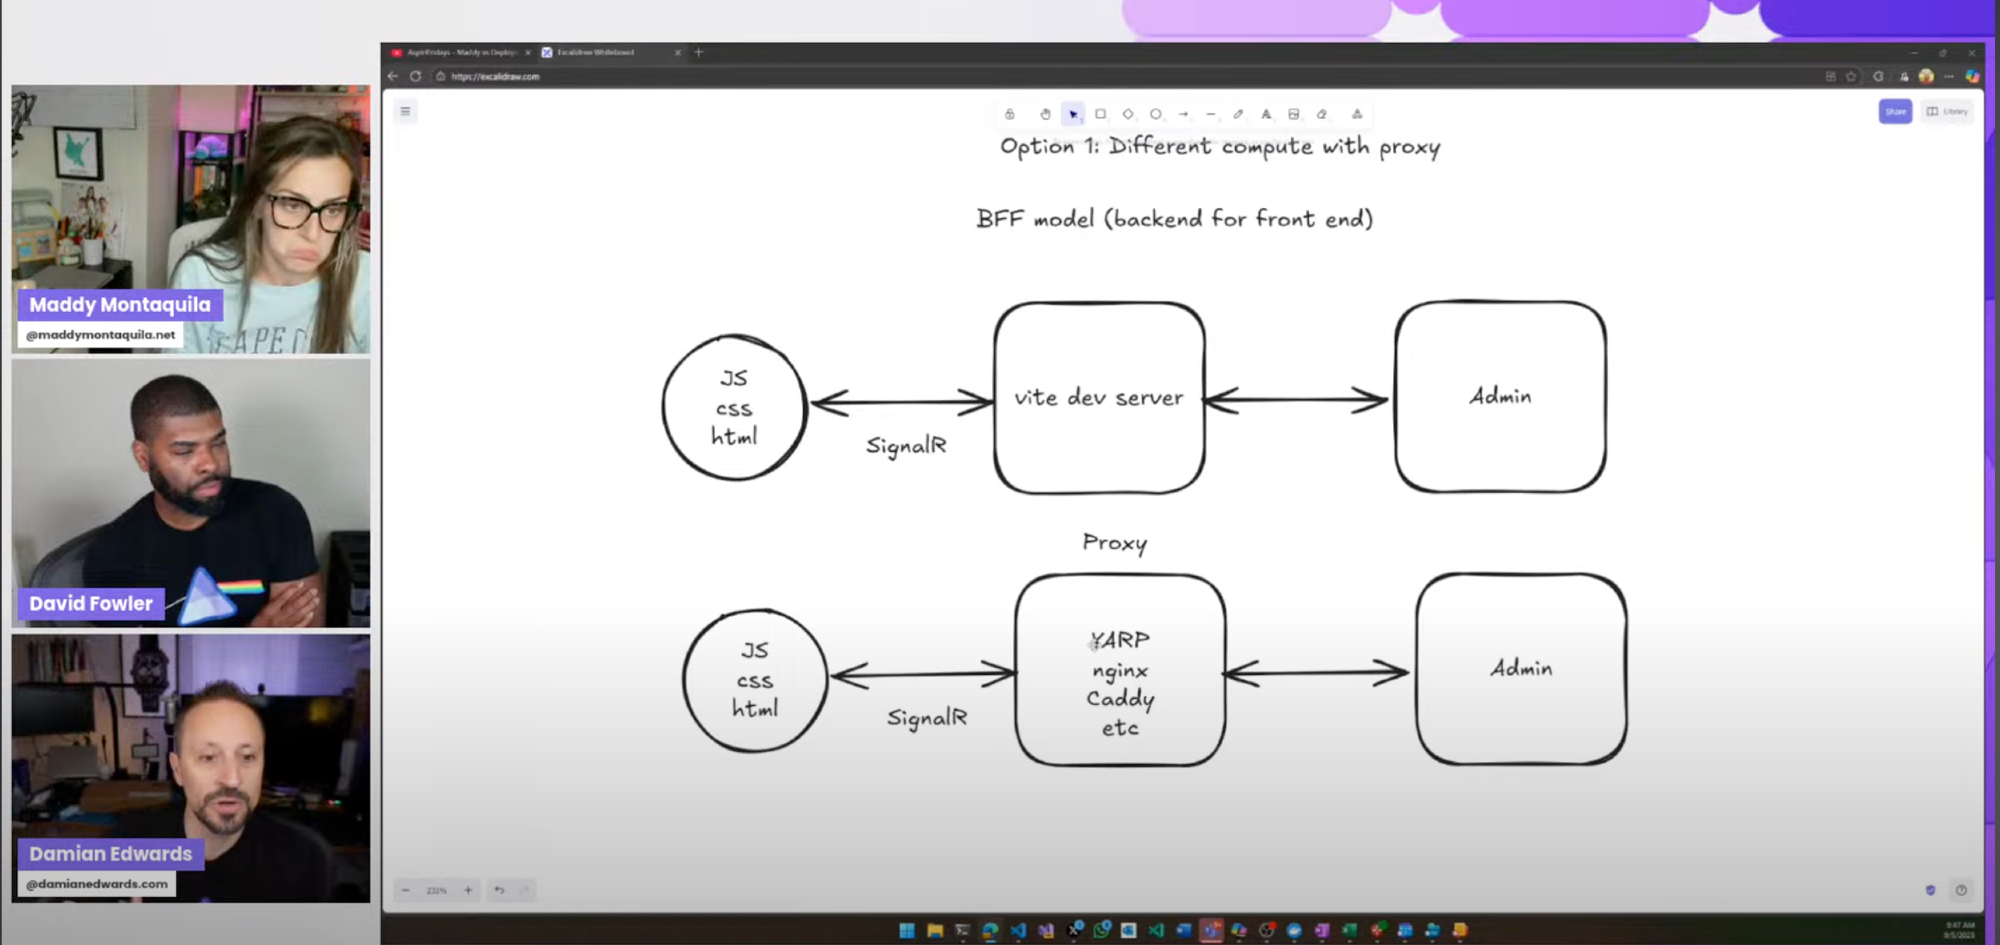
Task: Toggle the keep-tool-active lock
Action: (1010, 114)
